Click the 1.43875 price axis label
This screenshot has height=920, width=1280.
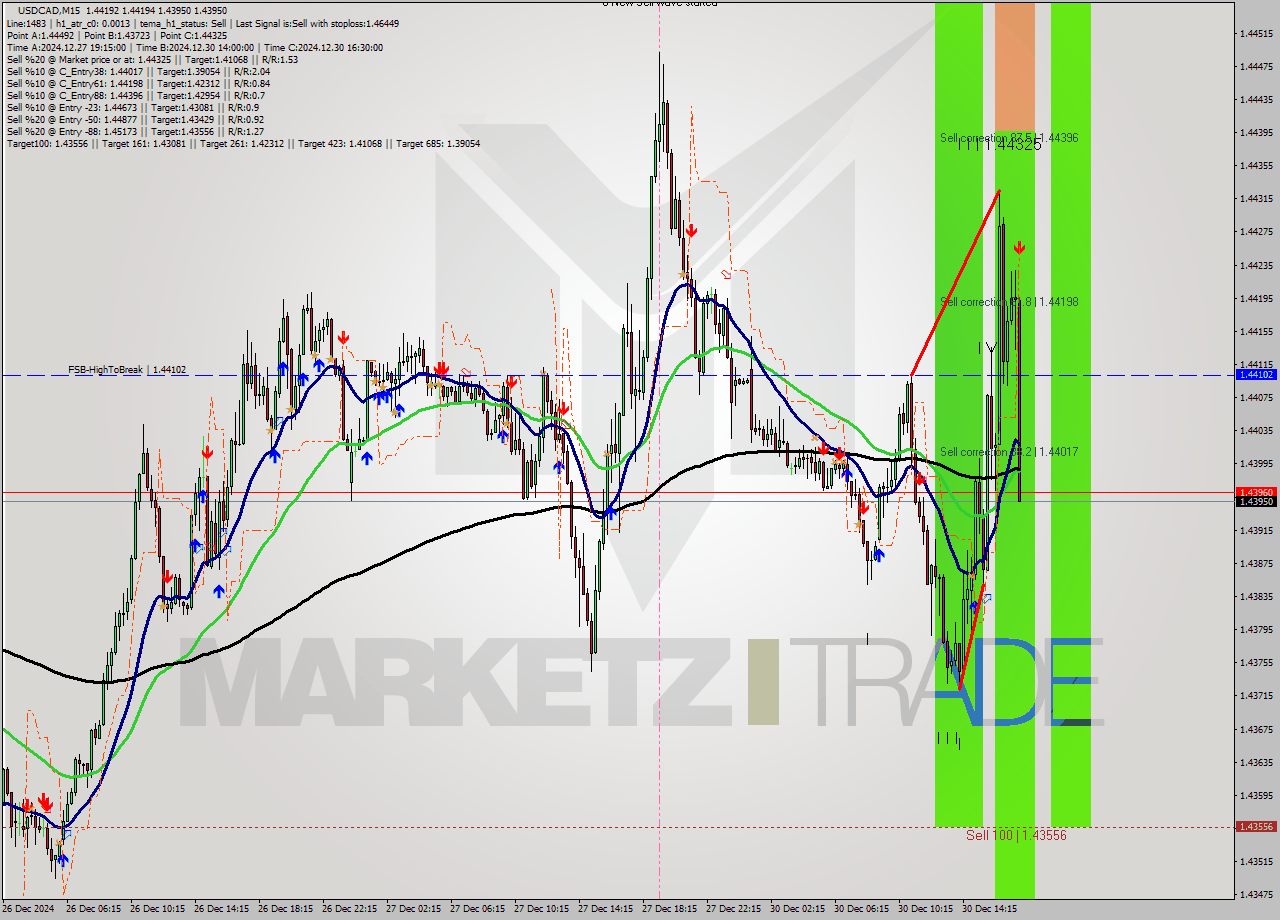coord(1256,563)
